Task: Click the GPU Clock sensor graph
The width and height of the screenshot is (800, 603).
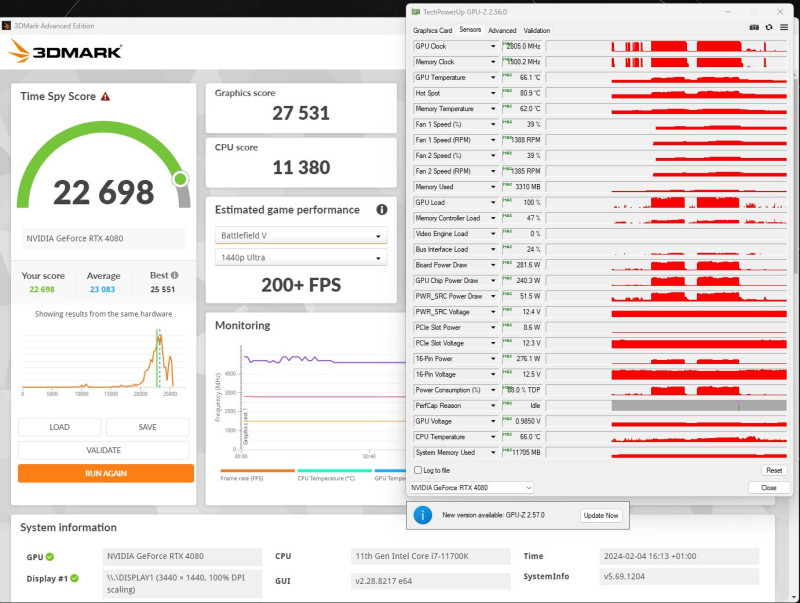Action: coord(667,46)
